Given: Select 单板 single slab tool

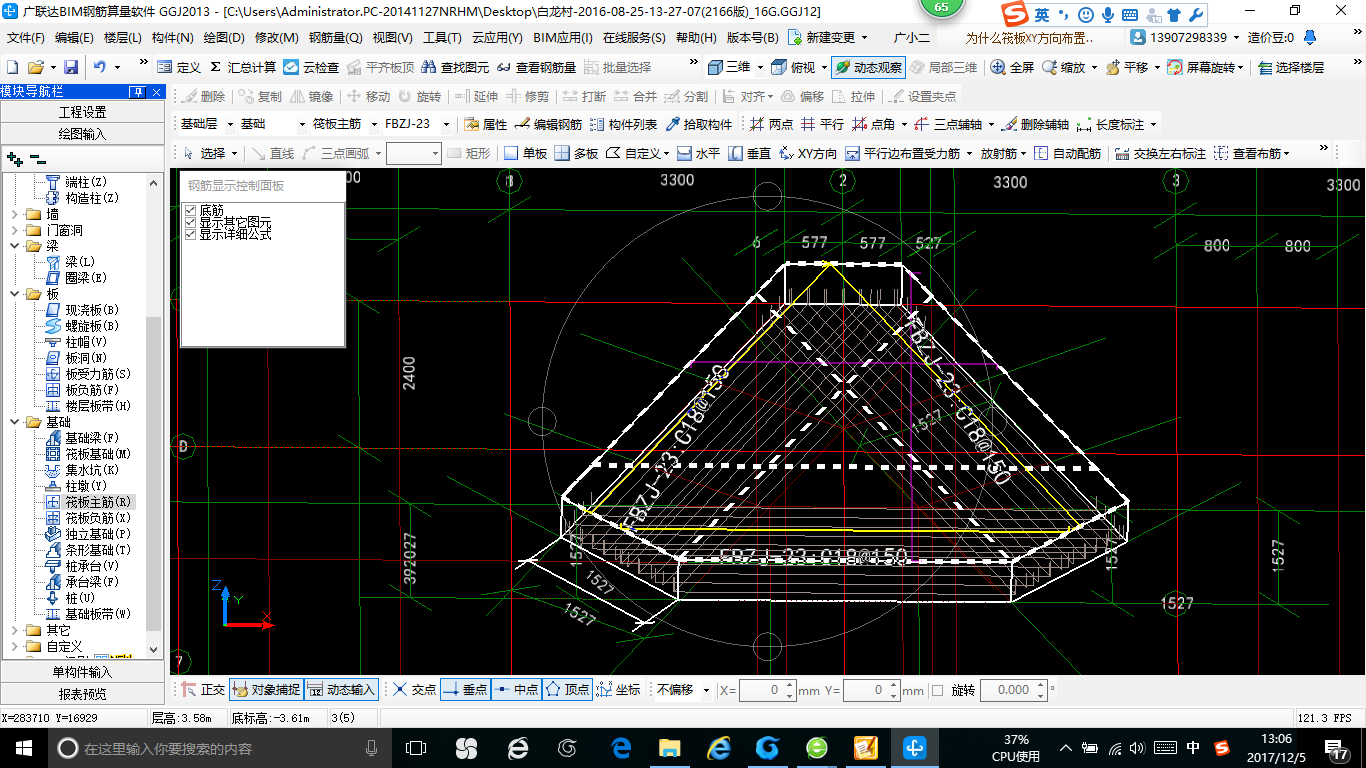Looking at the screenshot, I should (525, 153).
